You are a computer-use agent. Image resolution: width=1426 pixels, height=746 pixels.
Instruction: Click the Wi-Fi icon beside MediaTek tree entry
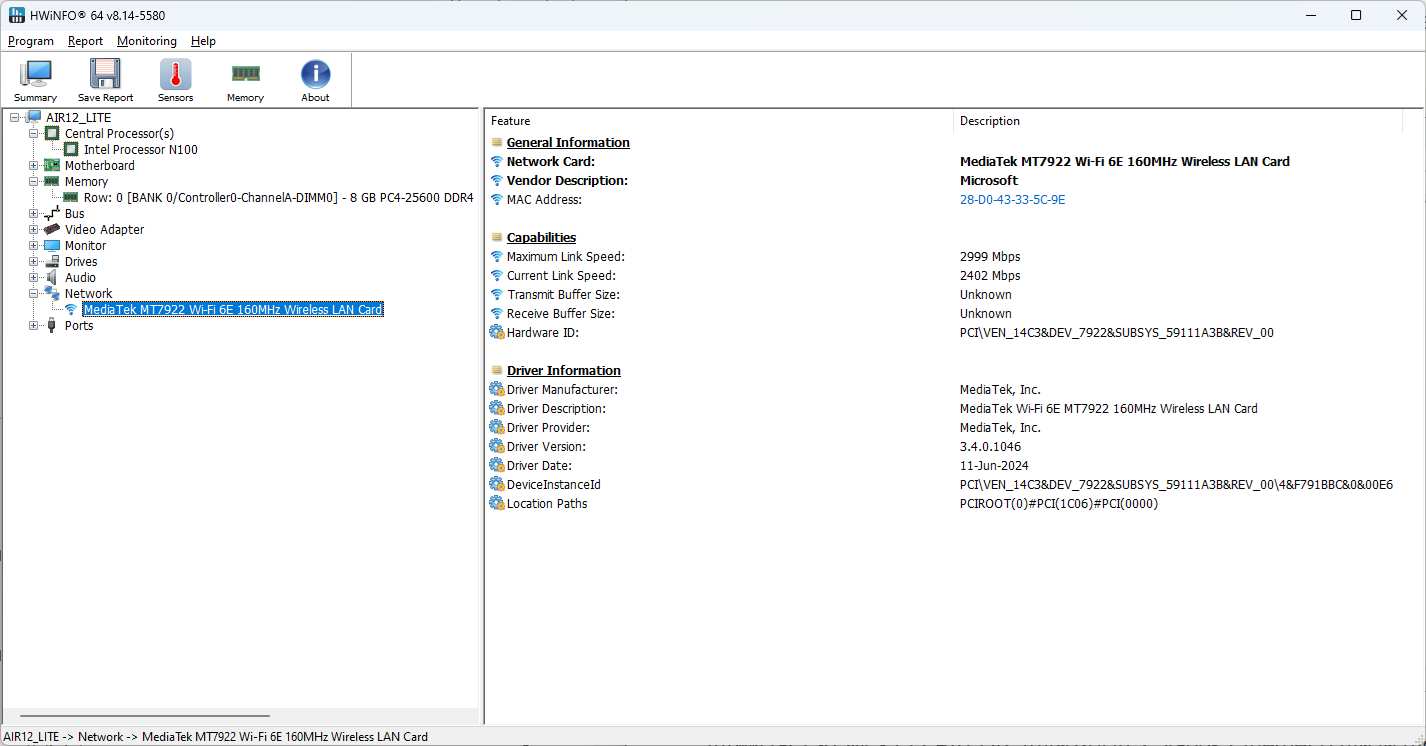[x=71, y=310]
